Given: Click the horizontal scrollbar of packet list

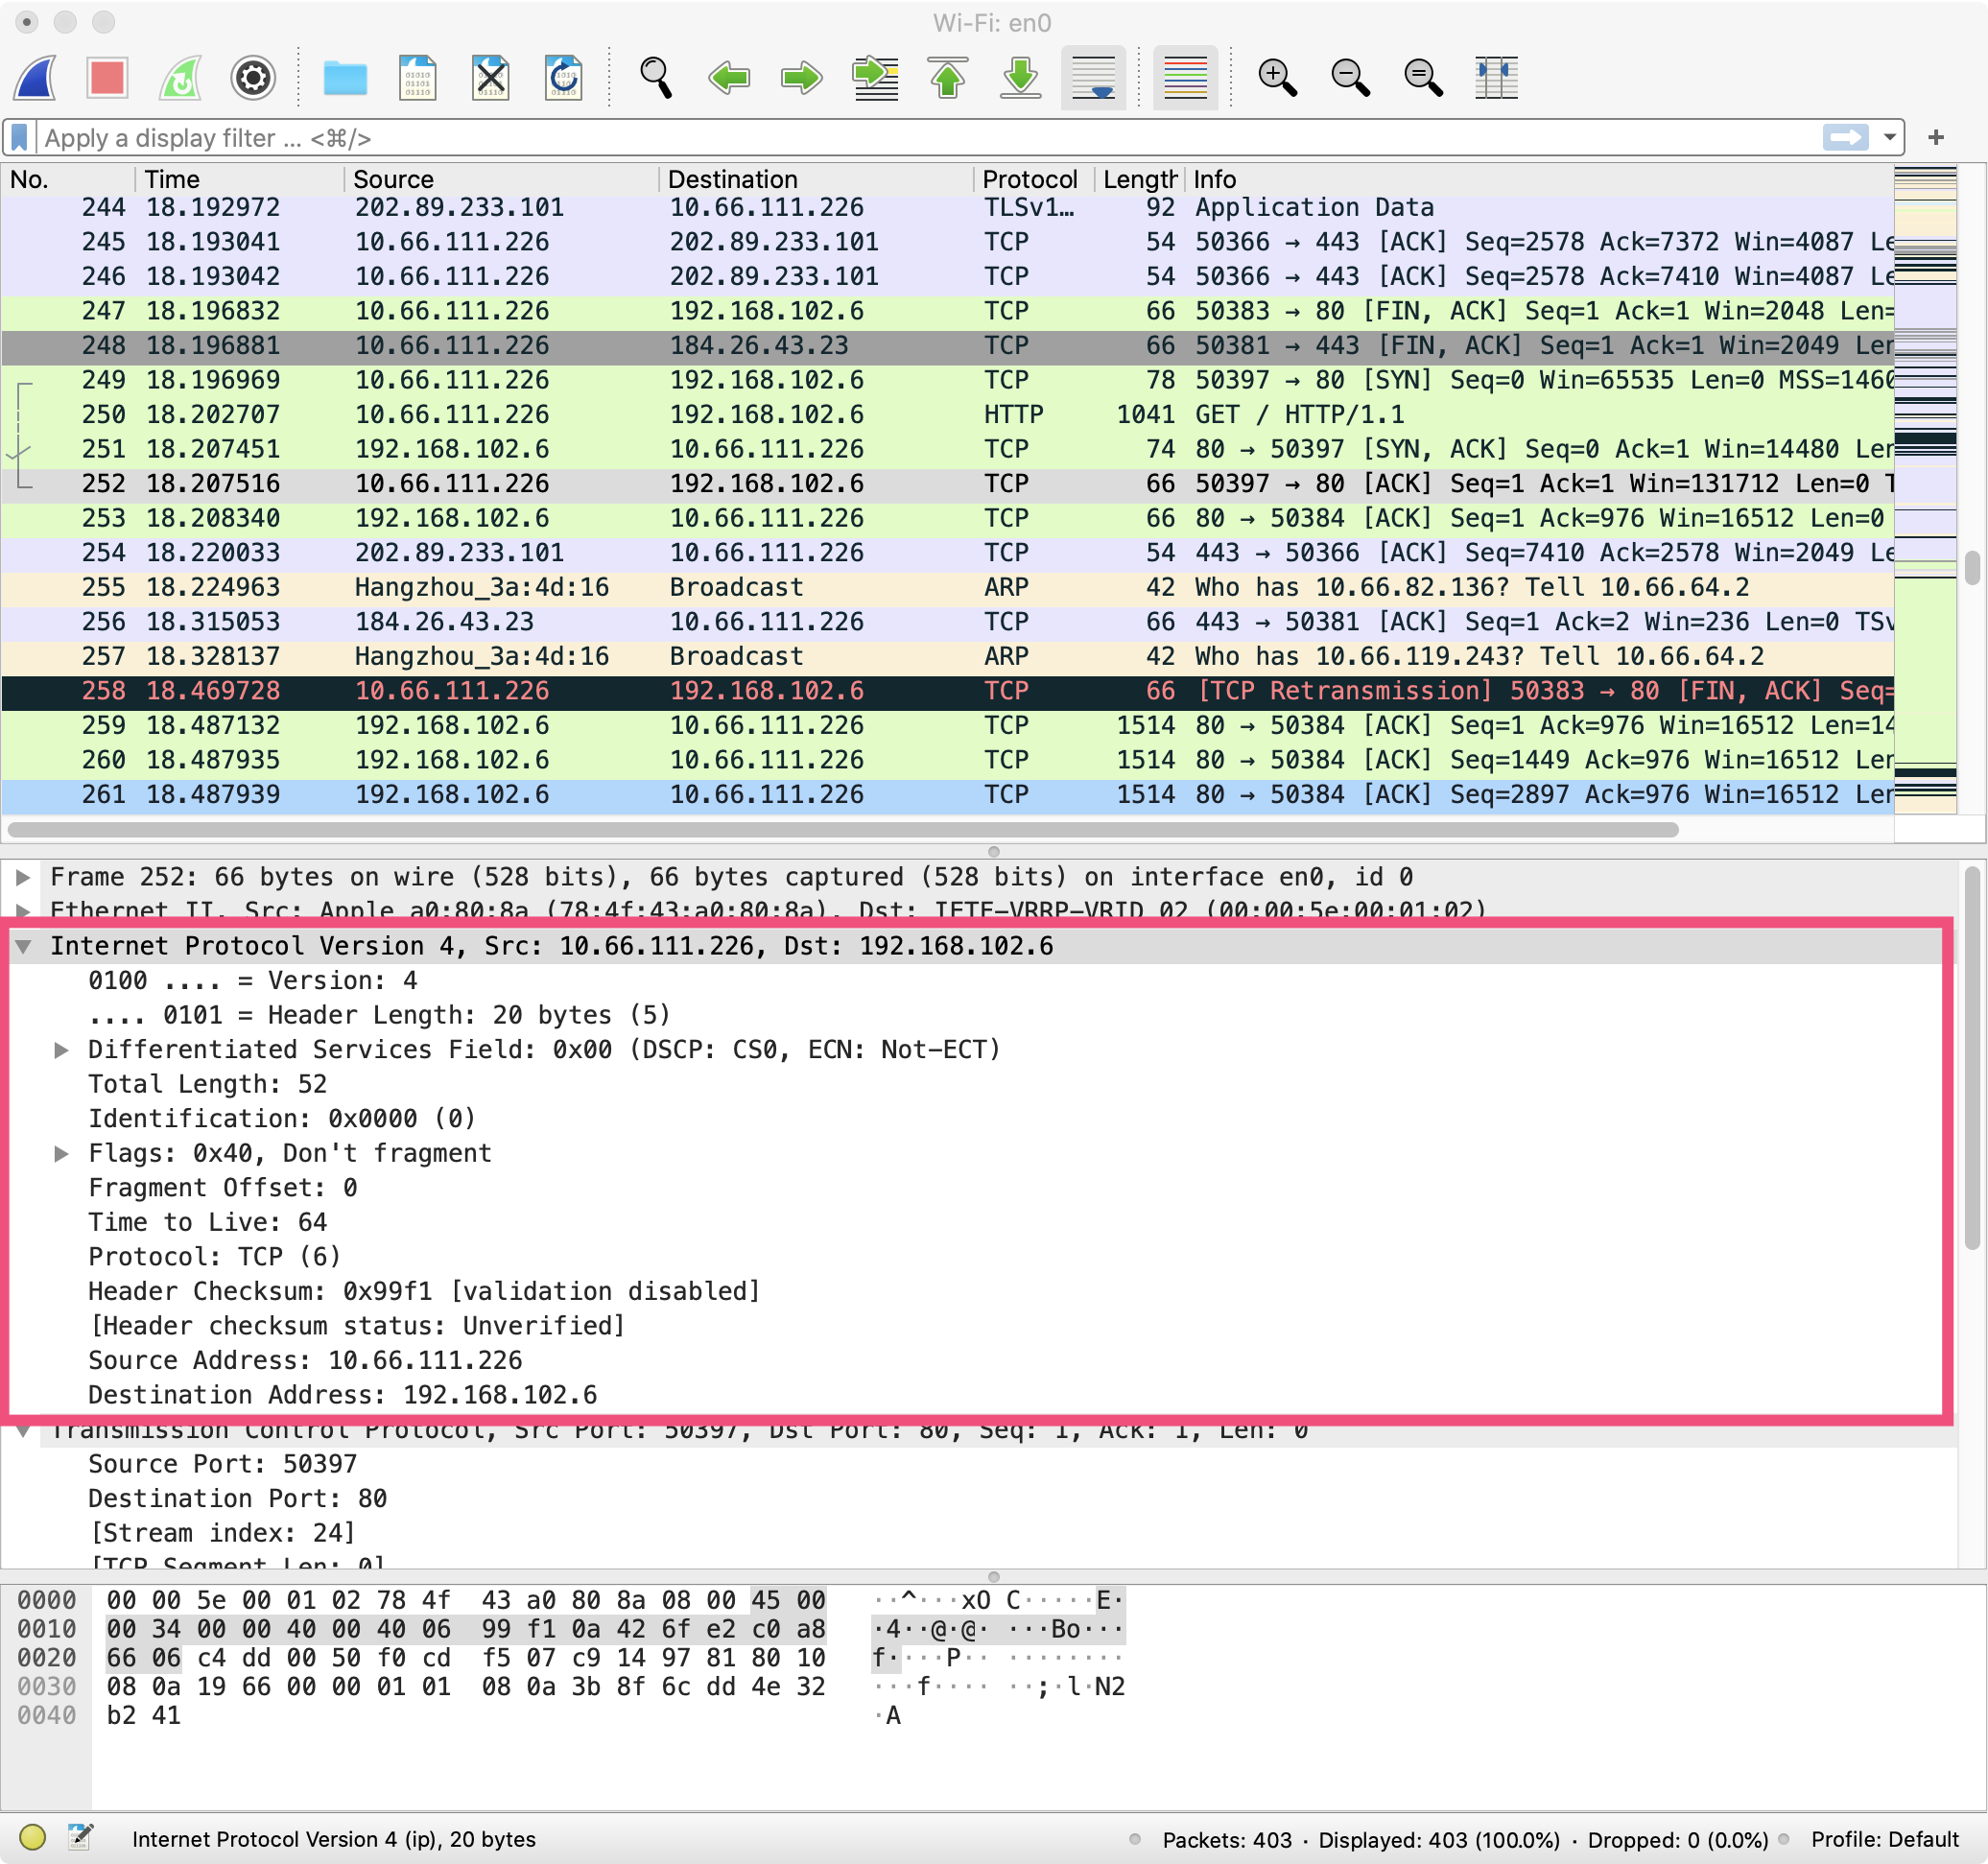Looking at the screenshot, I should [x=840, y=829].
